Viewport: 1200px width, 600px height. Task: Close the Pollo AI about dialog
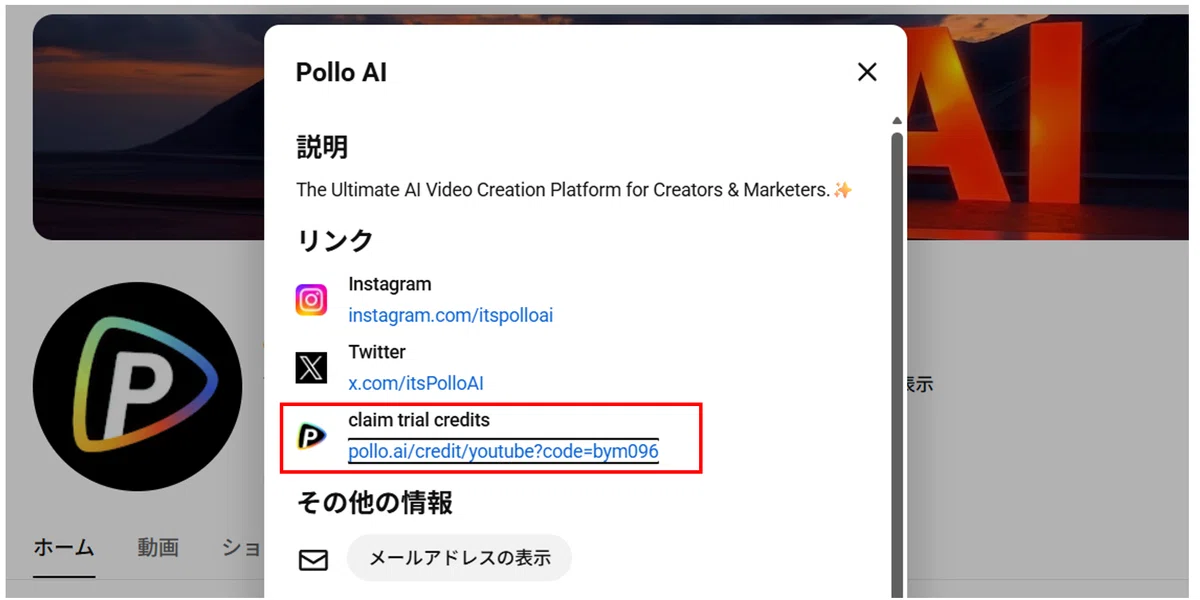click(867, 72)
